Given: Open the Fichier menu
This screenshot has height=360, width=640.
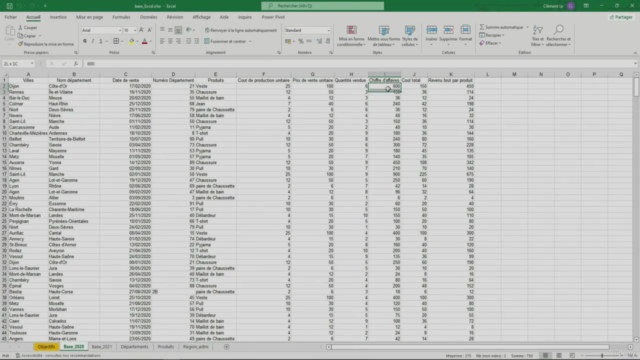Looking at the screenshot, I should 11,17.
